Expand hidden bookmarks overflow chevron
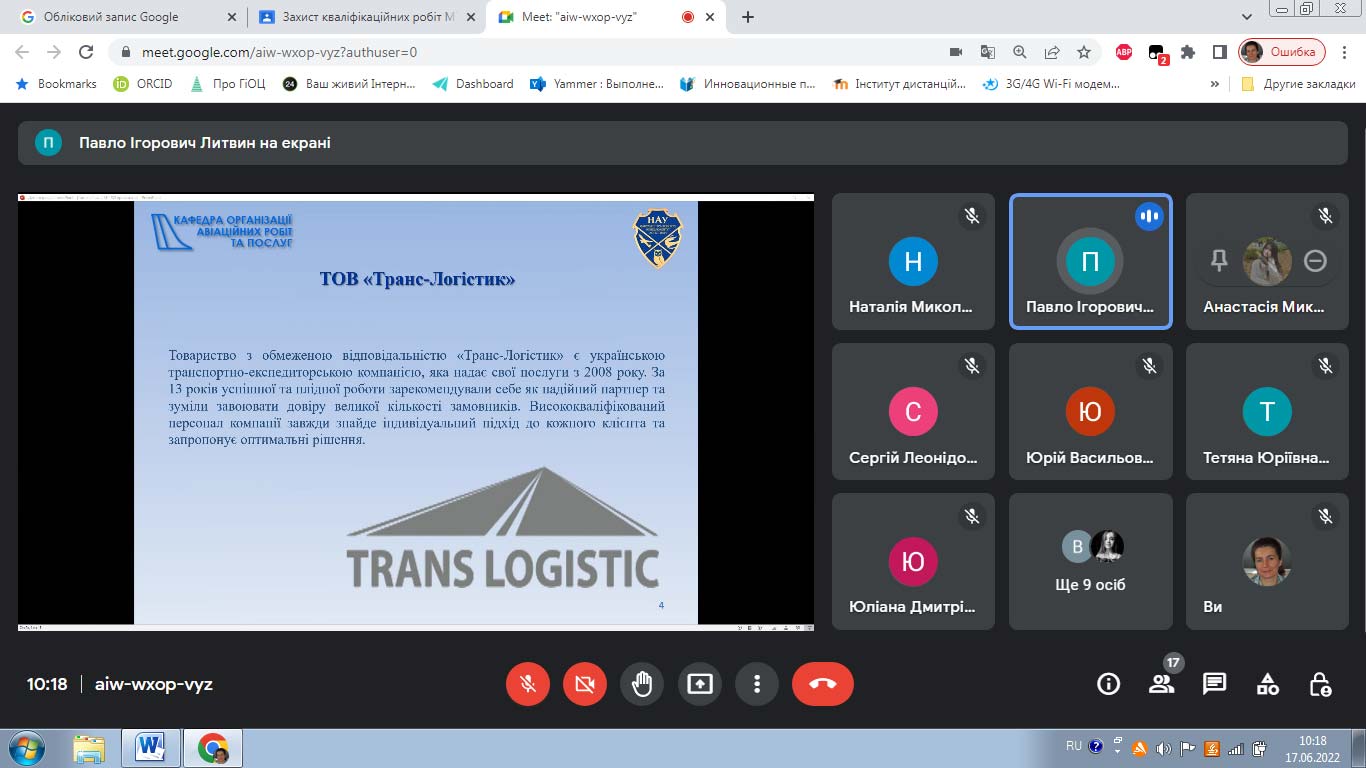 point(1215,84)
